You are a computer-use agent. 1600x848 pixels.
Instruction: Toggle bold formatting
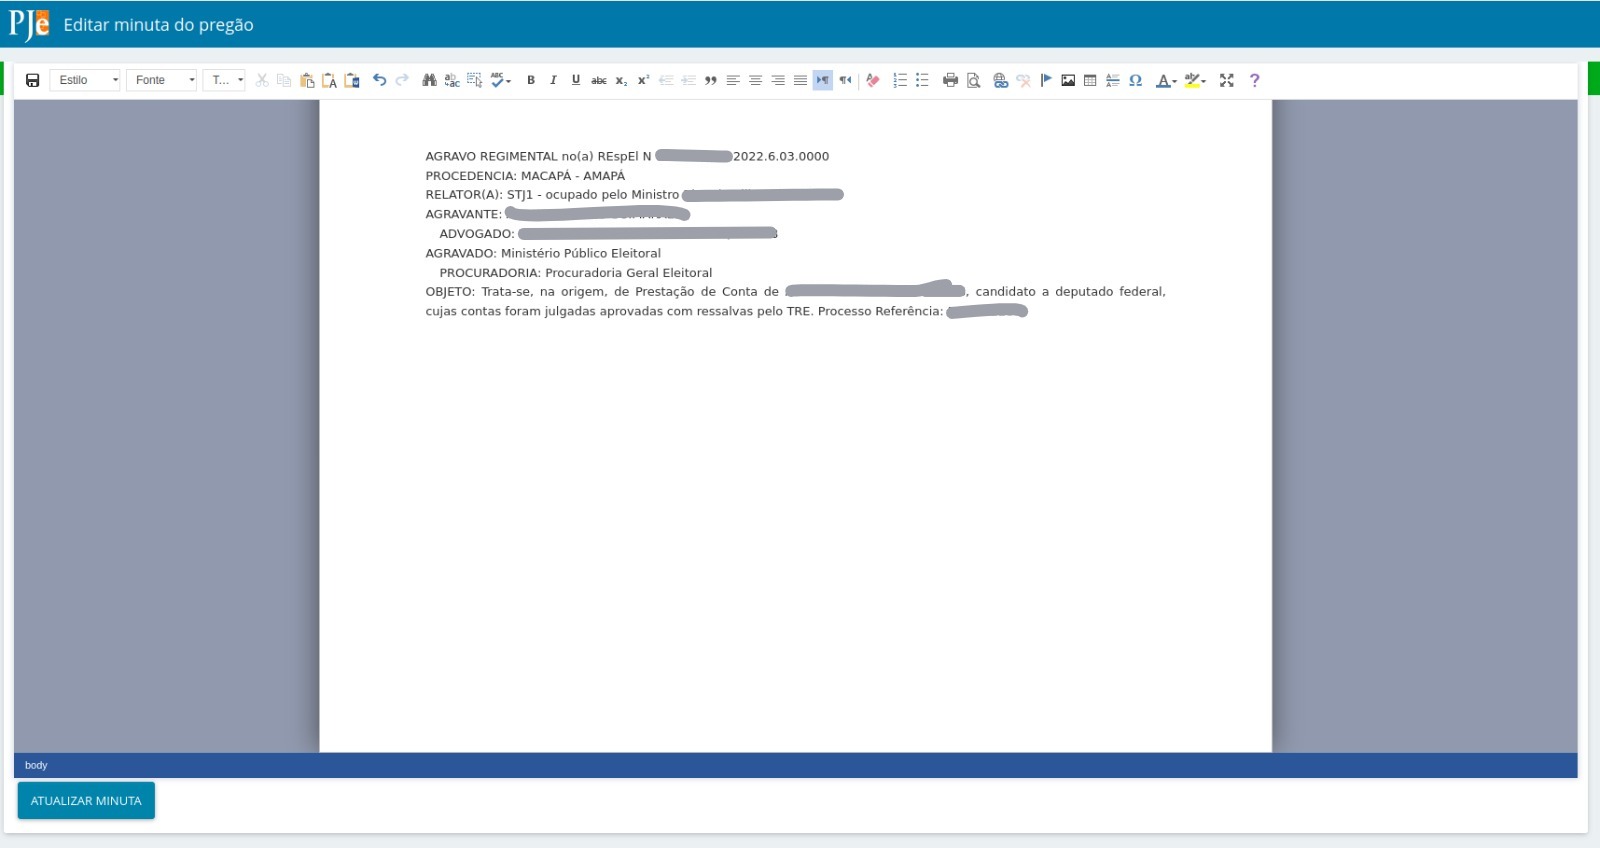click(531, 80)
